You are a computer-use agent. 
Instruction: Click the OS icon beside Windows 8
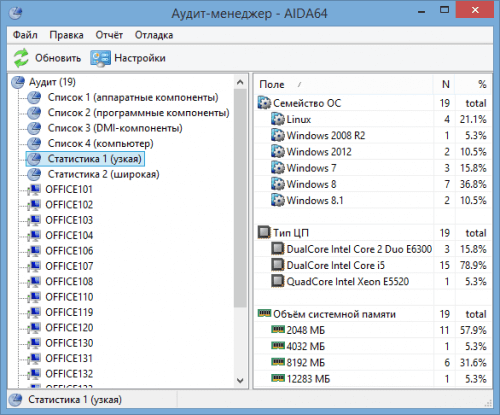[x=278, y=184]
